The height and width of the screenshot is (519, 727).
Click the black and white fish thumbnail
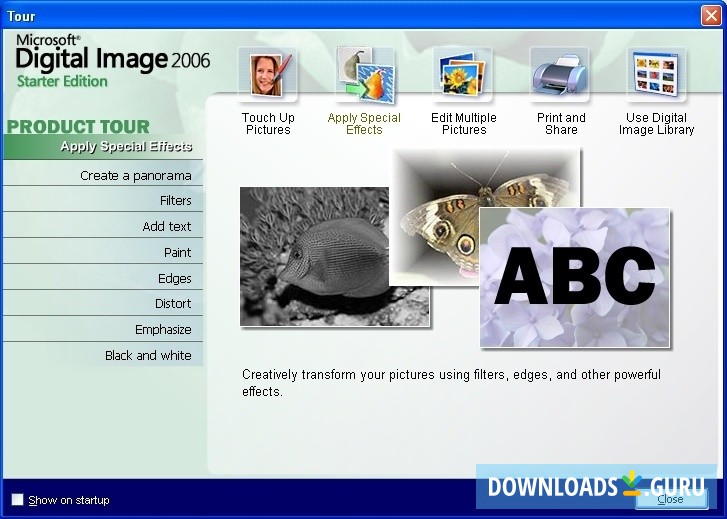(x=315, y=256)
